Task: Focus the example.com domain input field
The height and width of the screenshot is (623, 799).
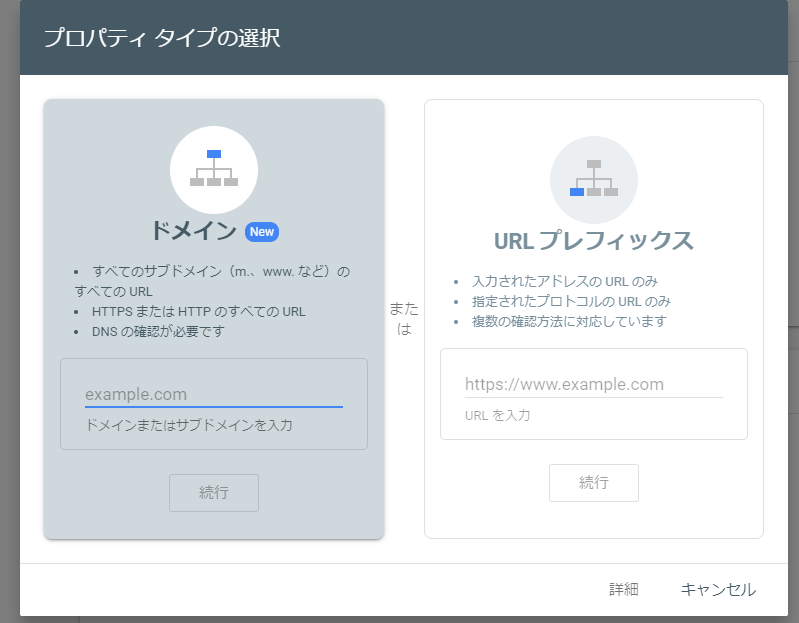Action: (x=213, y=394)
